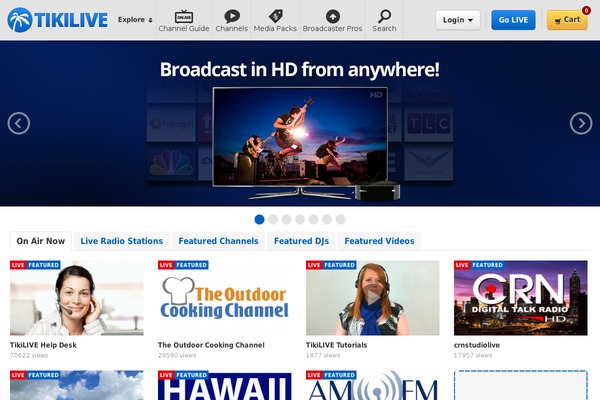Open the cloudy sky channel thumbnail

[77, 385]
